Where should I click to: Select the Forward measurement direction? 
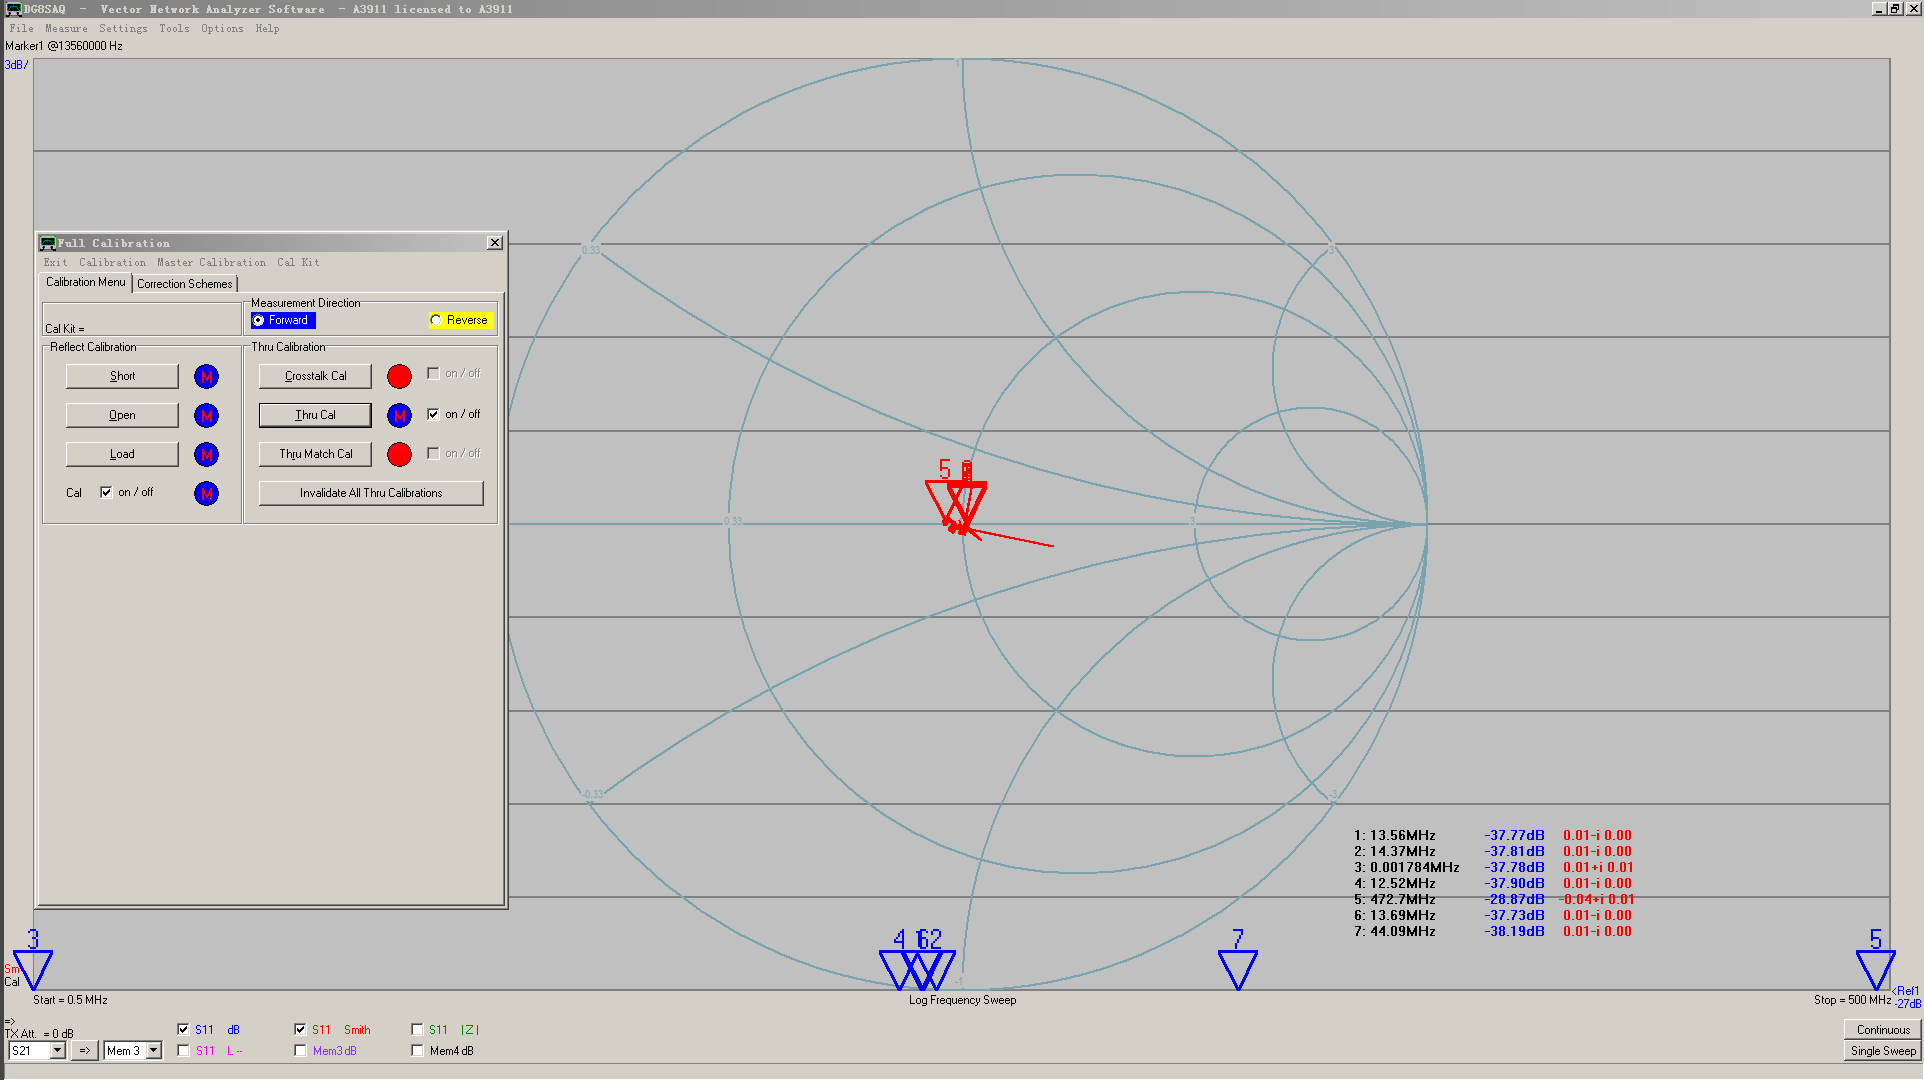(x=283, y=320)
